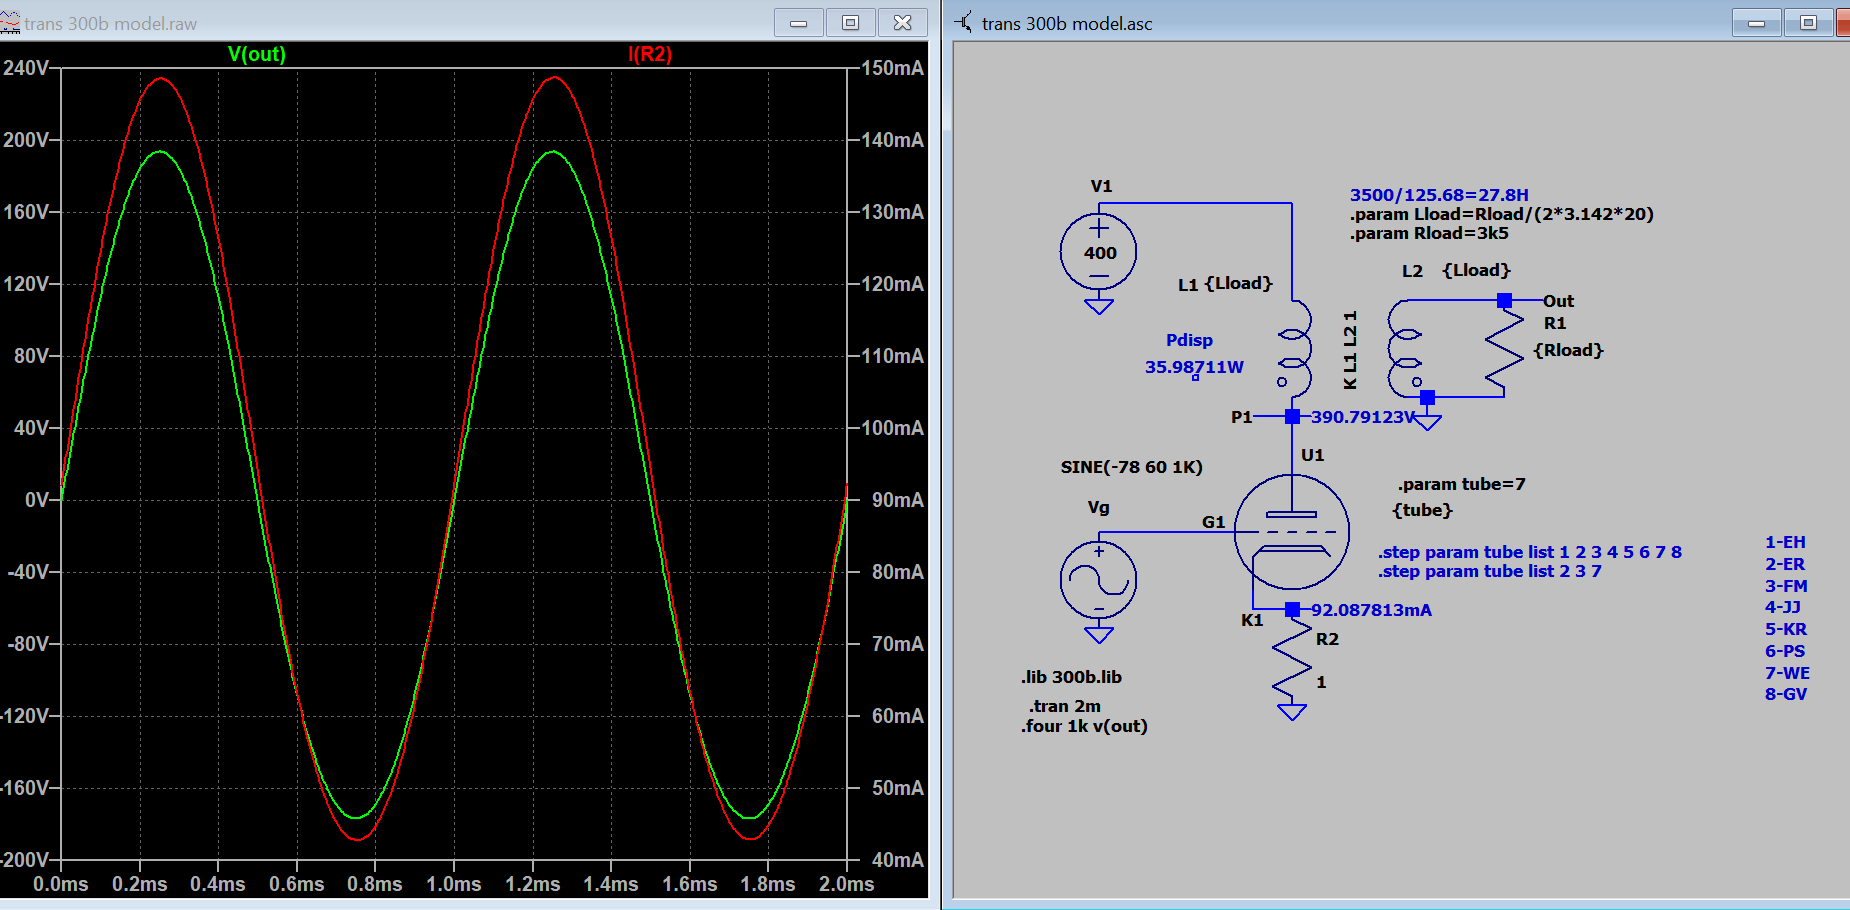1850x910 pixels.
Task: Click the schematic icon in the .asc title bar
Action: [964, 22]
